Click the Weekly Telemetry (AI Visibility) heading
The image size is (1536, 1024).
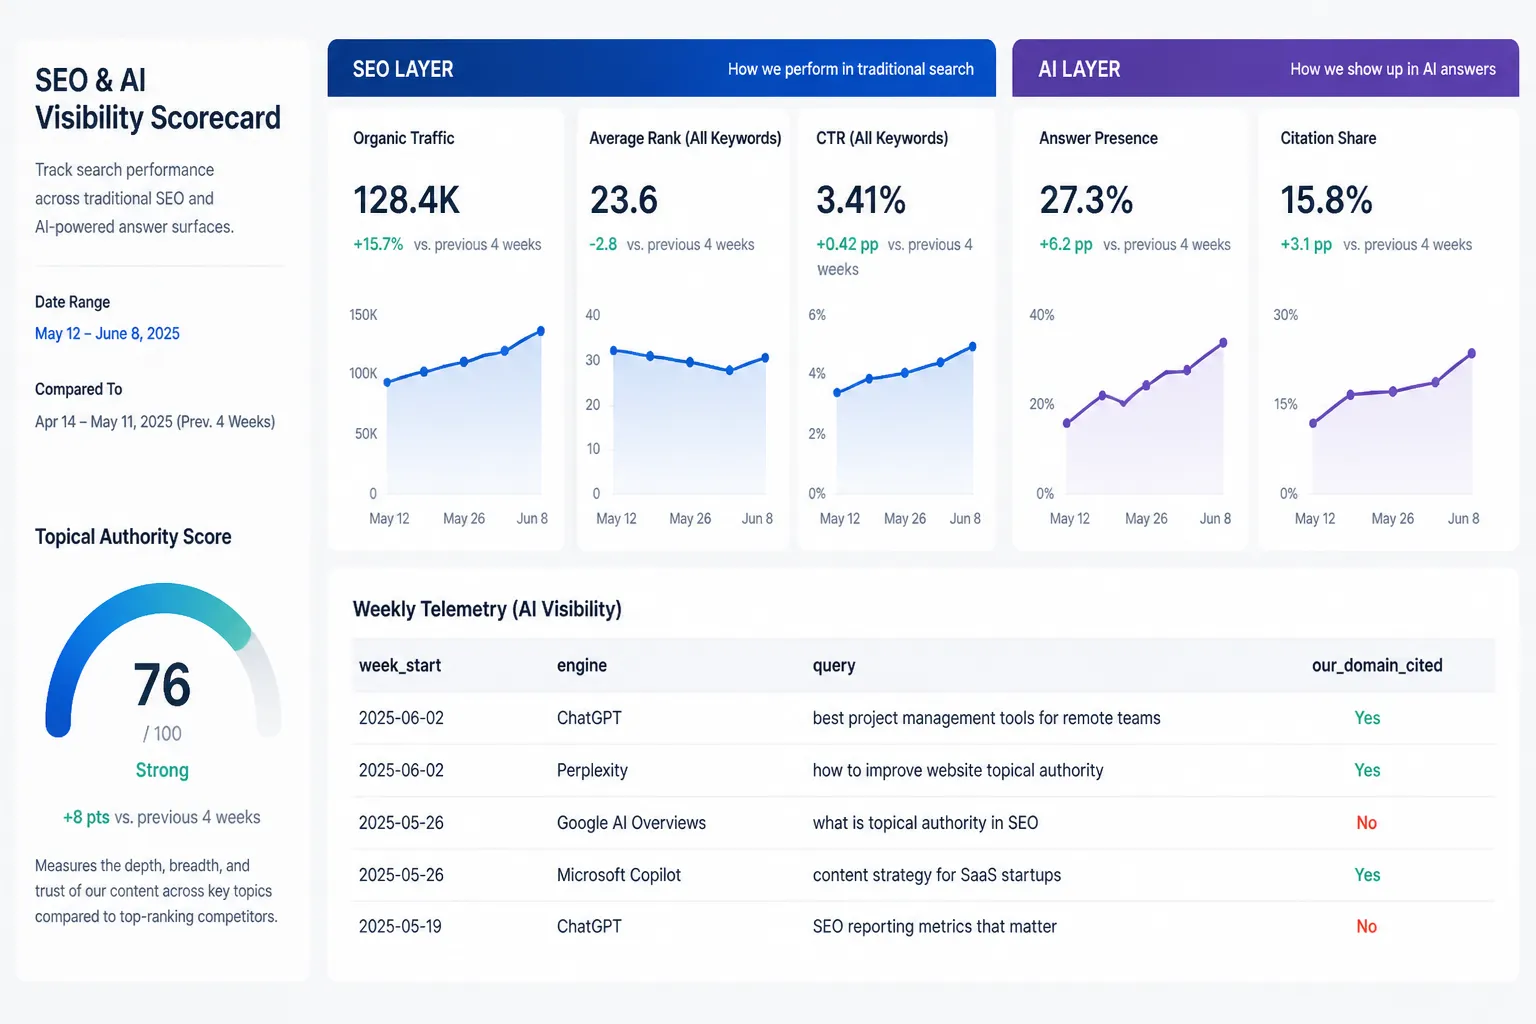point(487,609)
